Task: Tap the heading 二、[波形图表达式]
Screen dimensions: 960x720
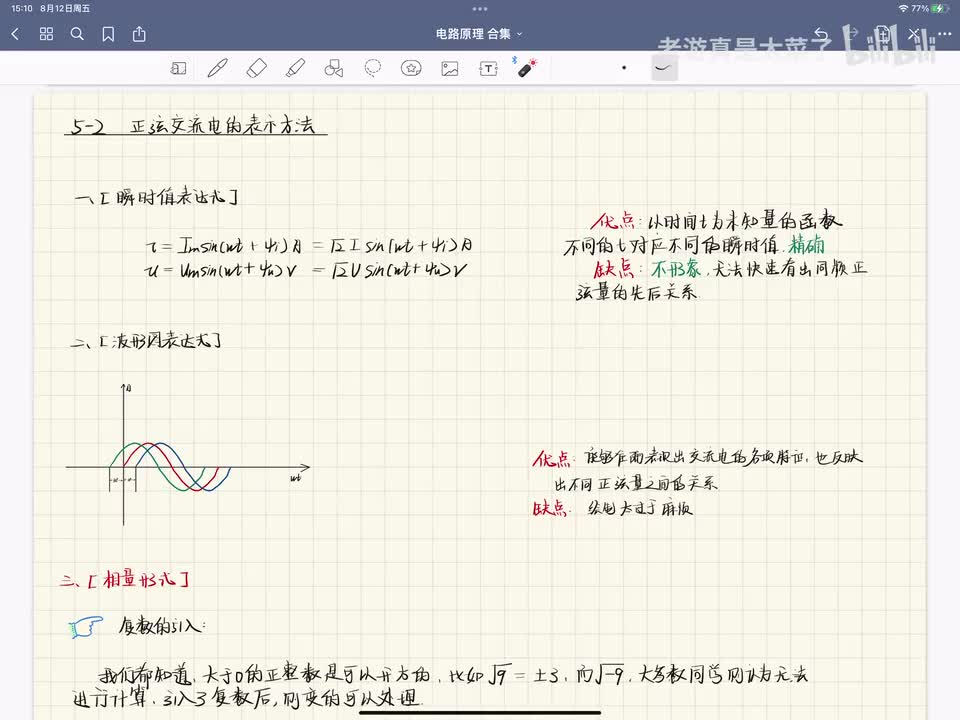Action: pyautogui.click(x=146, y=340)
